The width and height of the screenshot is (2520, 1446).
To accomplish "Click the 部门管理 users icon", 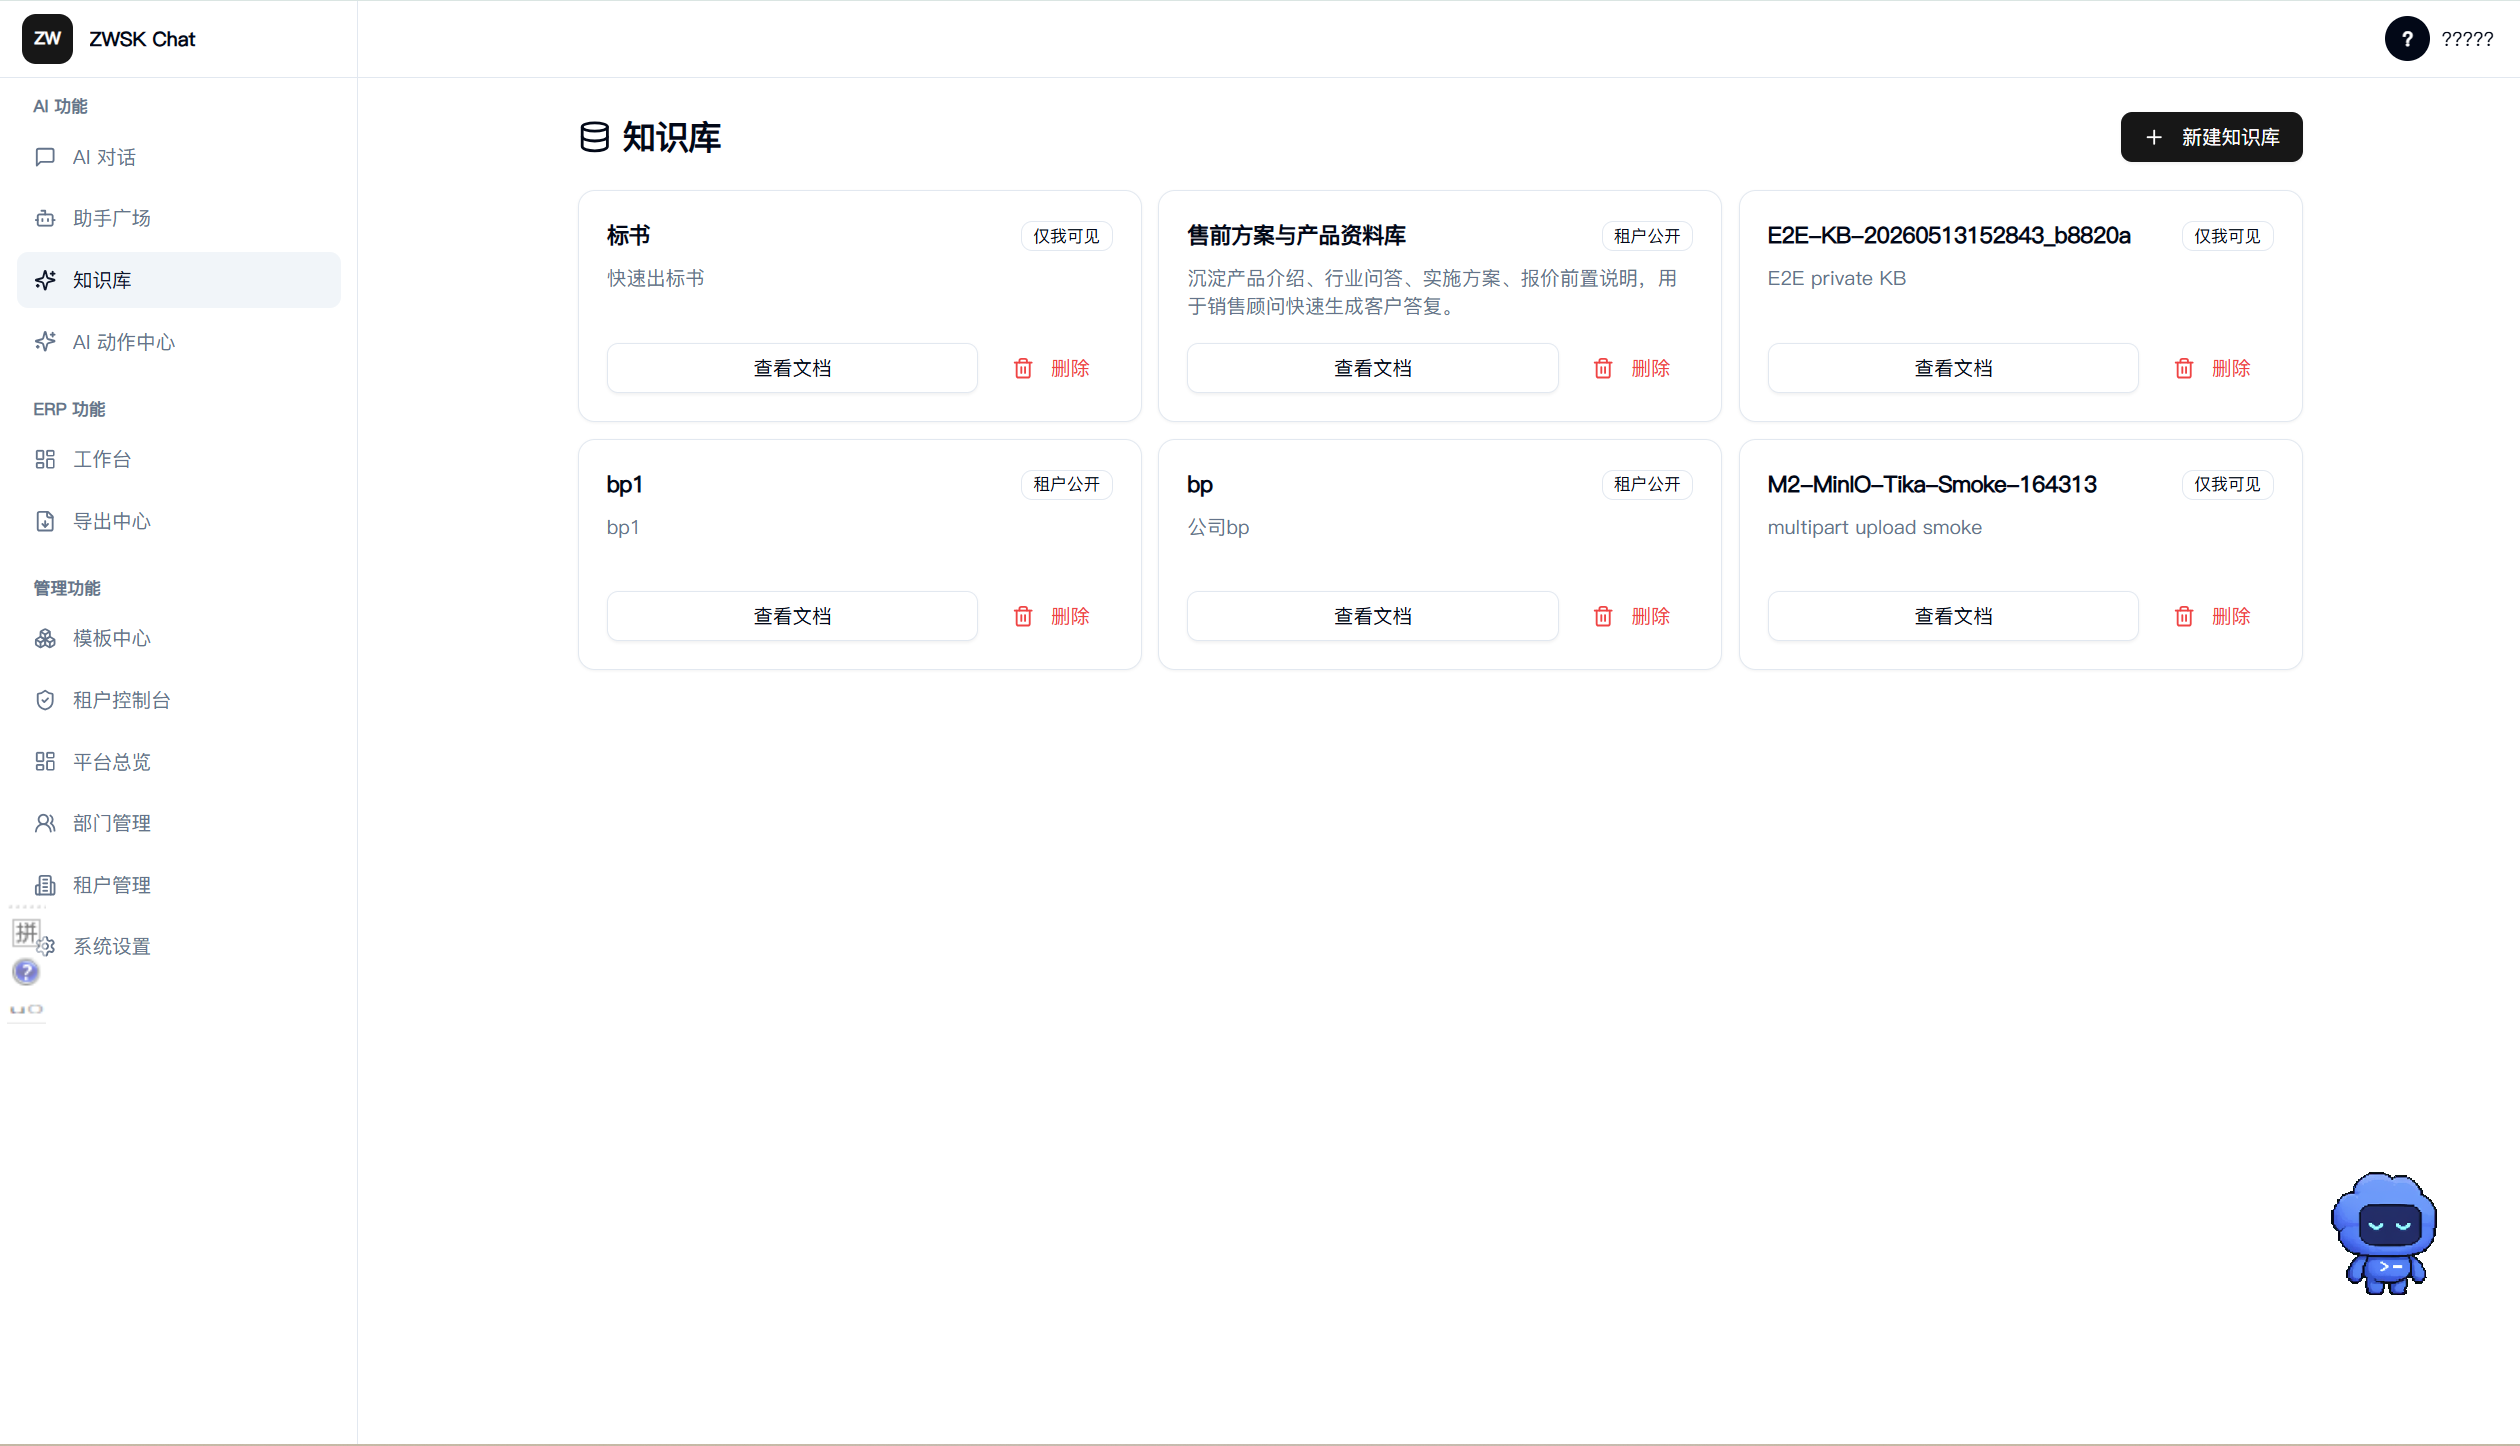I will click(x=45, y=823).
